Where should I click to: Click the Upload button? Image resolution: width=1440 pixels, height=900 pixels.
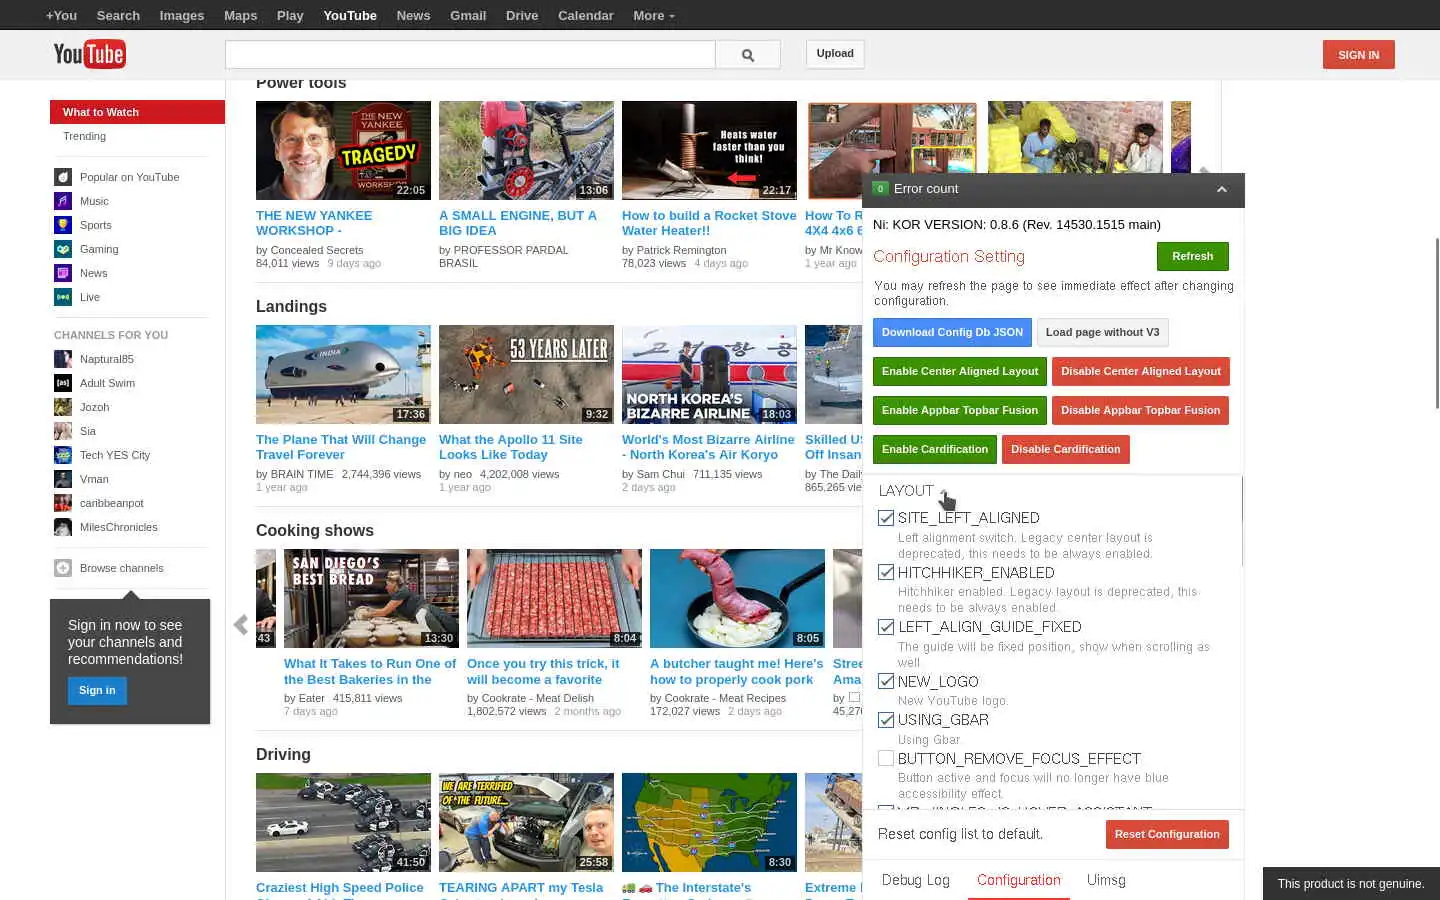pos(835,54)
